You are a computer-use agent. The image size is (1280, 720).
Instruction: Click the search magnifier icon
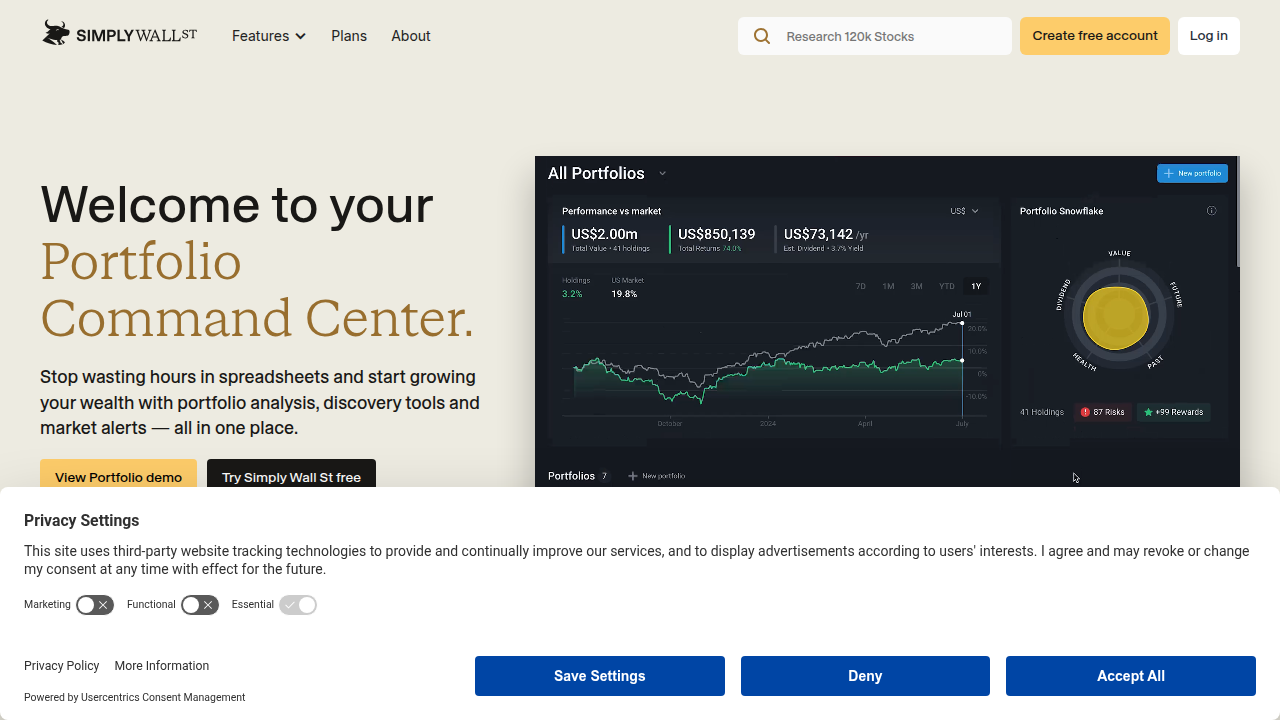click(762, 36)
